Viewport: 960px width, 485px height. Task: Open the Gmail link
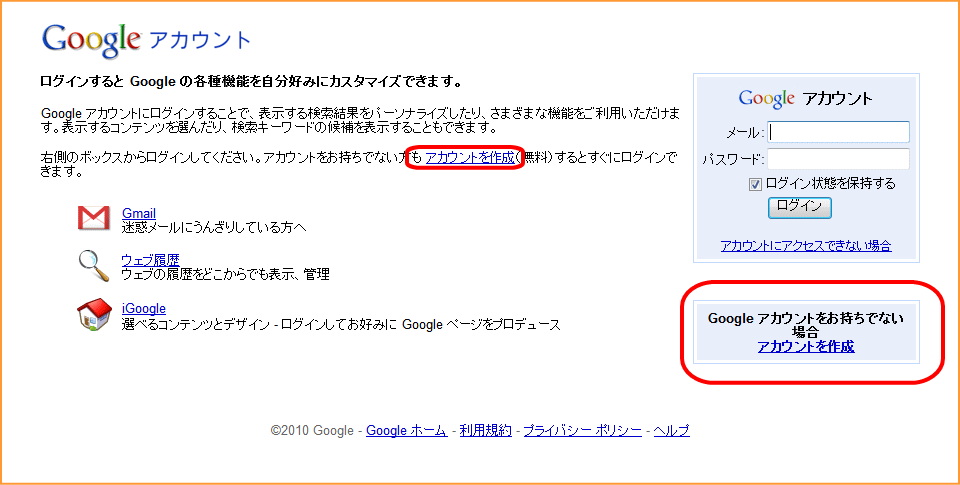click(139, 213)
